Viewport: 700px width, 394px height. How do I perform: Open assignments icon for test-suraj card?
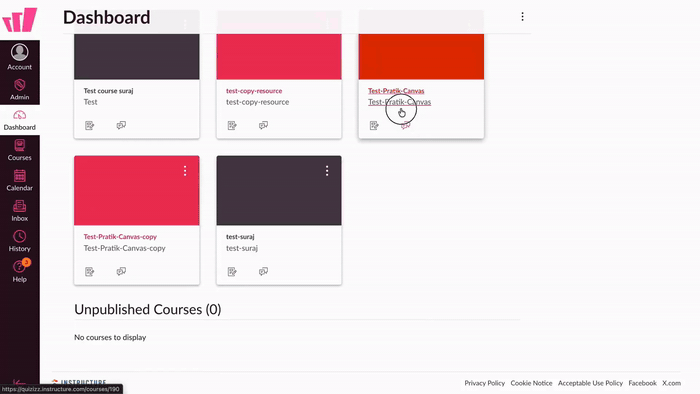(x=232, y=271)
